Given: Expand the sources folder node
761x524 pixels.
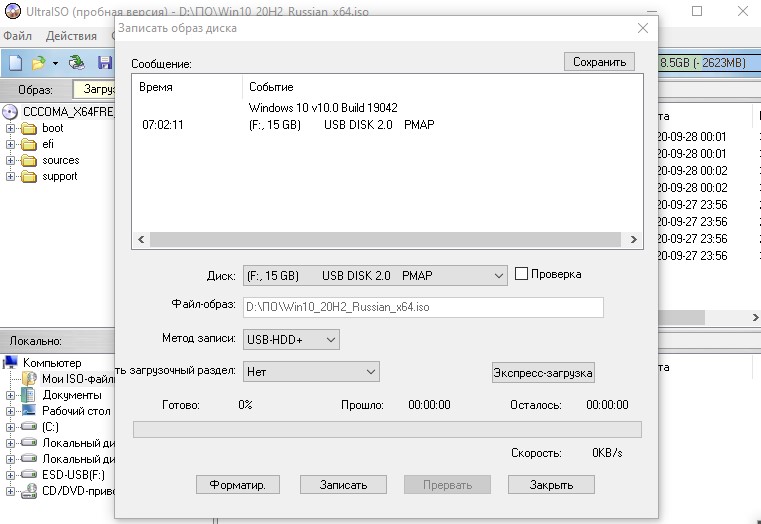Looking at the screenshot, I should click(x=10, y=161).
